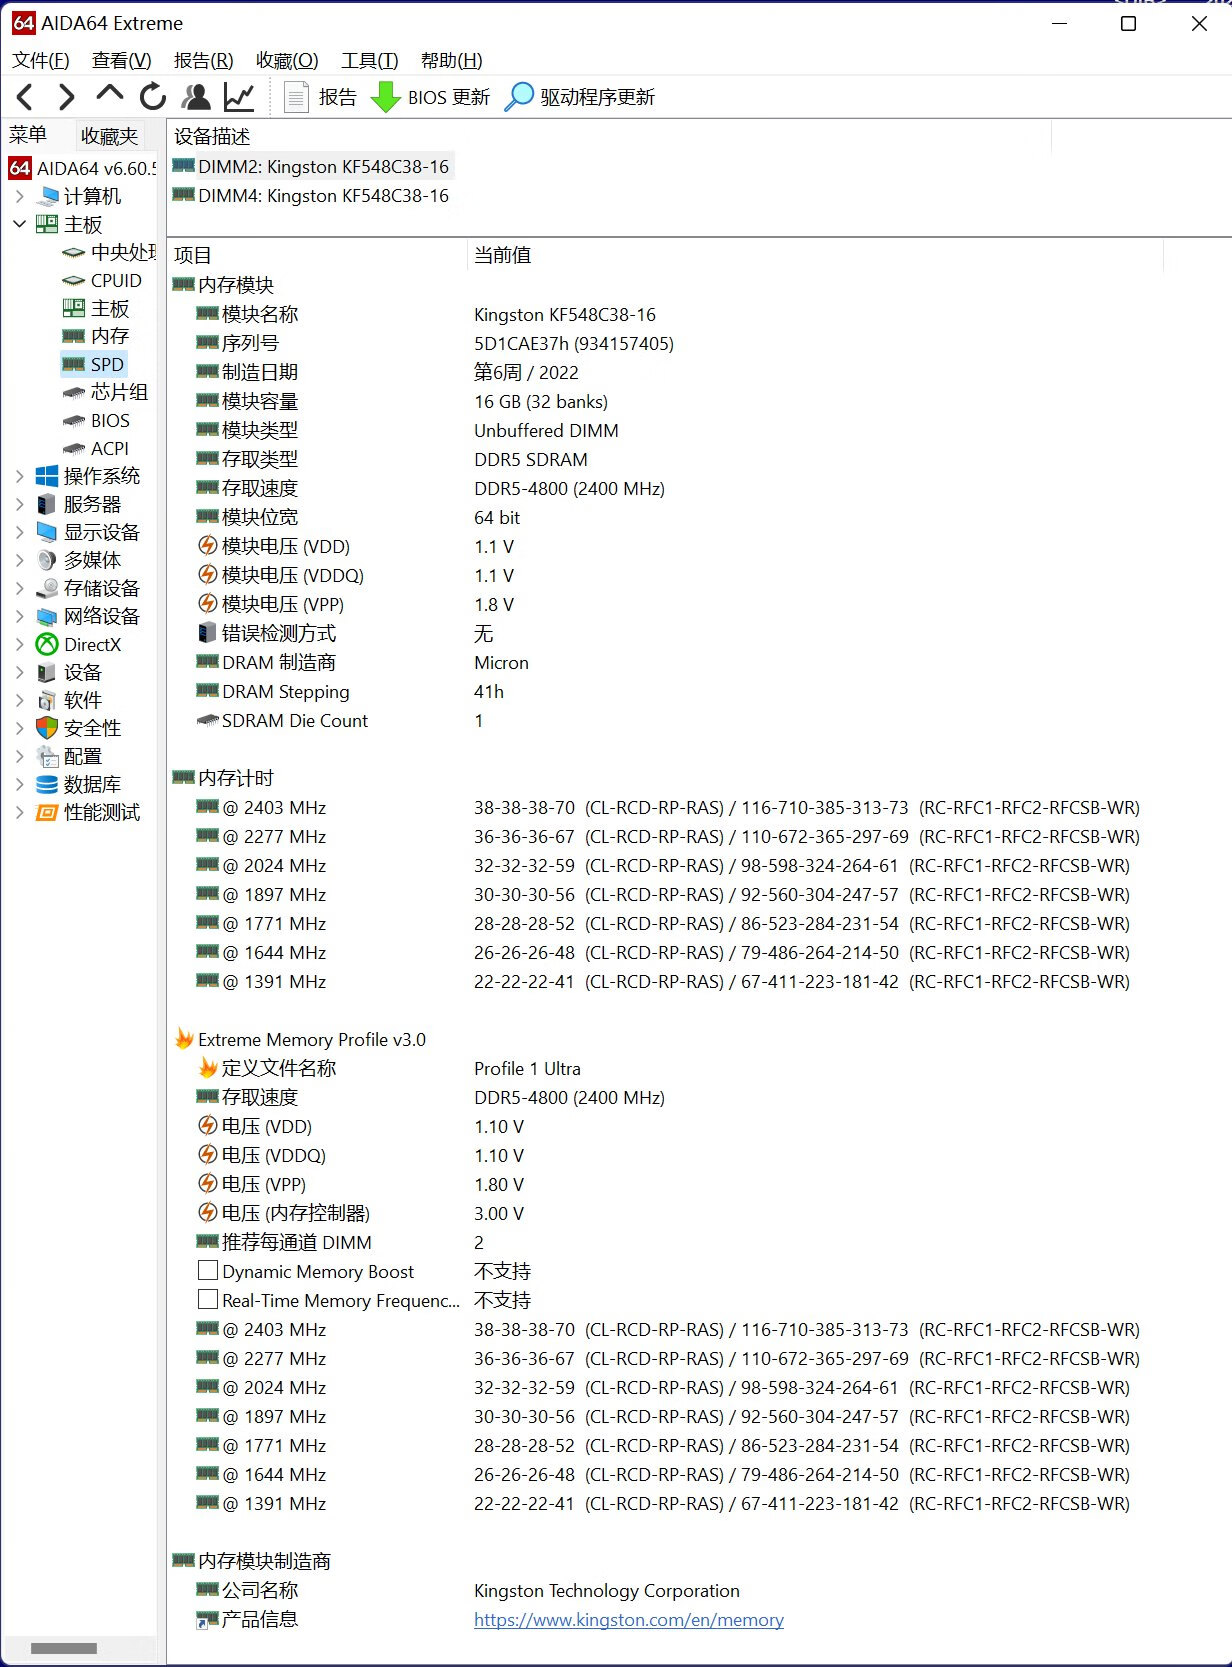Click the sidebar horizontal scrollbar thumb
1232x1667 pixels.
(x=64, y=1647)
